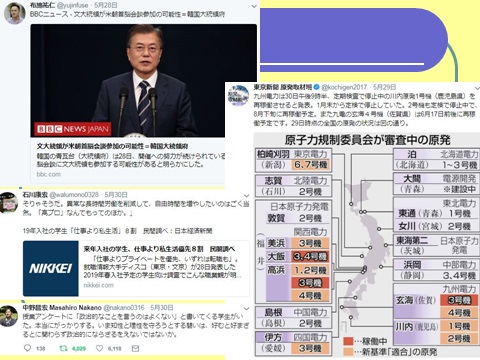Click the 5月29日 timestamp on the Tokyo Shimbun tweet
Viewport: 480px width, 360px height.
tap(384, 87)
